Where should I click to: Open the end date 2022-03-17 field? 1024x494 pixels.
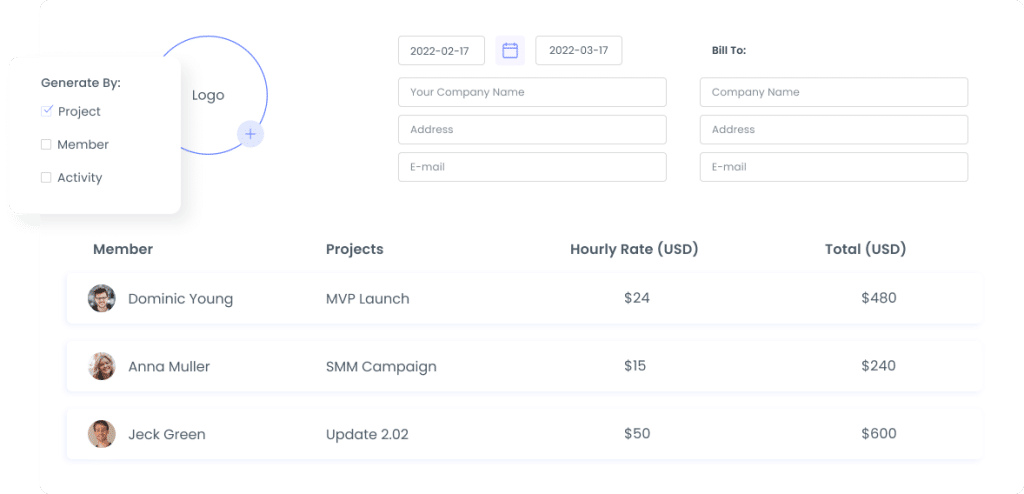point(579,50)
